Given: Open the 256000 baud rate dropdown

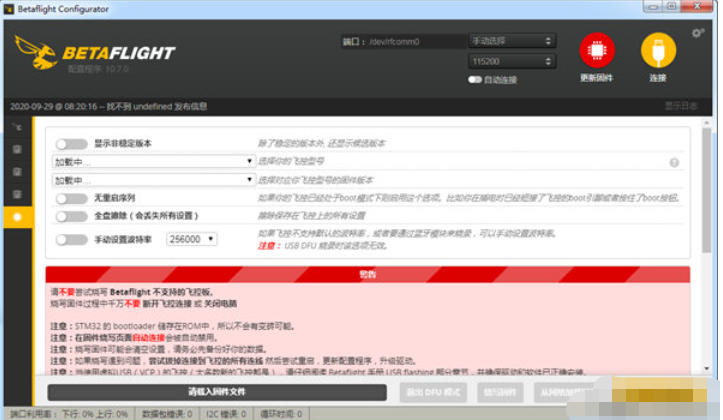Looking at the screenshot, I should [x=191, y=239].
